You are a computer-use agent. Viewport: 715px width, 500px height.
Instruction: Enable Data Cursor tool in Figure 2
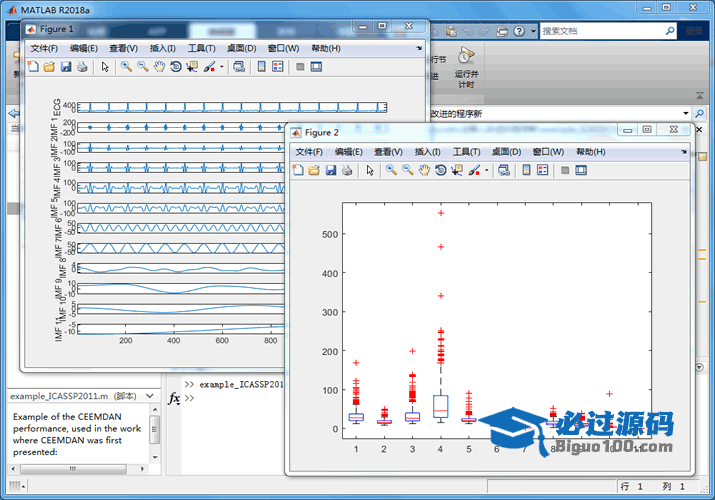coord(457,170)
